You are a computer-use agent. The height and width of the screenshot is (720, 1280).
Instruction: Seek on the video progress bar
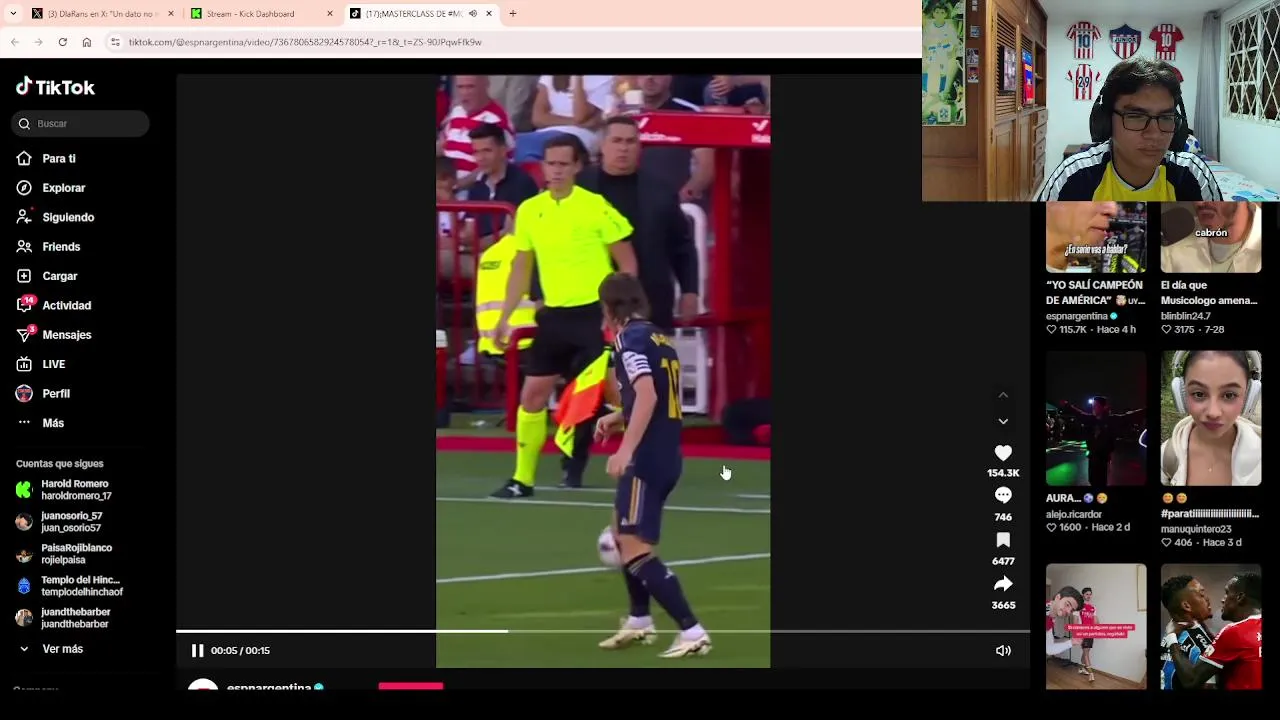pyautogui.click(x=603, y=631)
